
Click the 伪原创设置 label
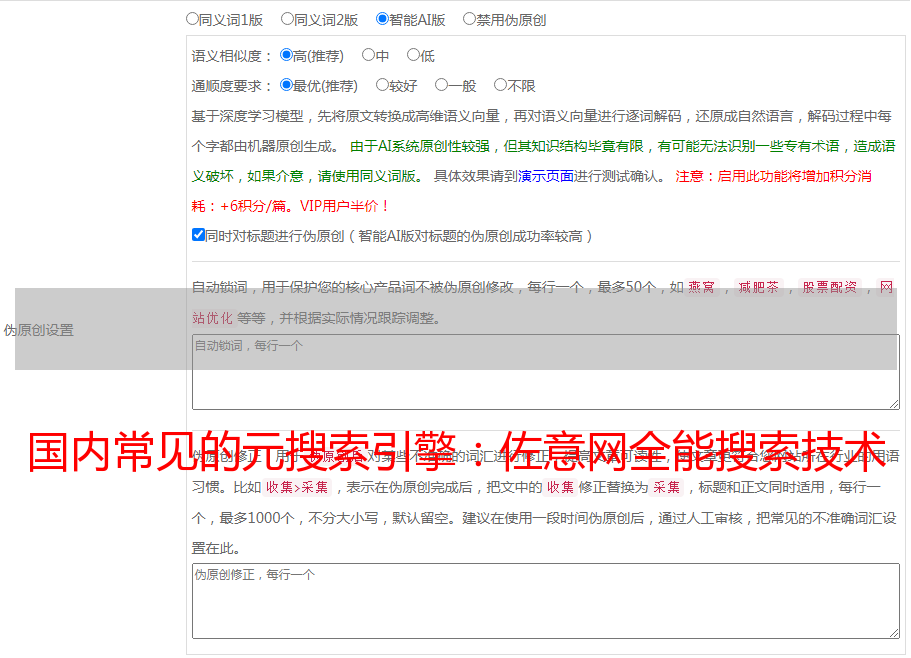[39, 330]
